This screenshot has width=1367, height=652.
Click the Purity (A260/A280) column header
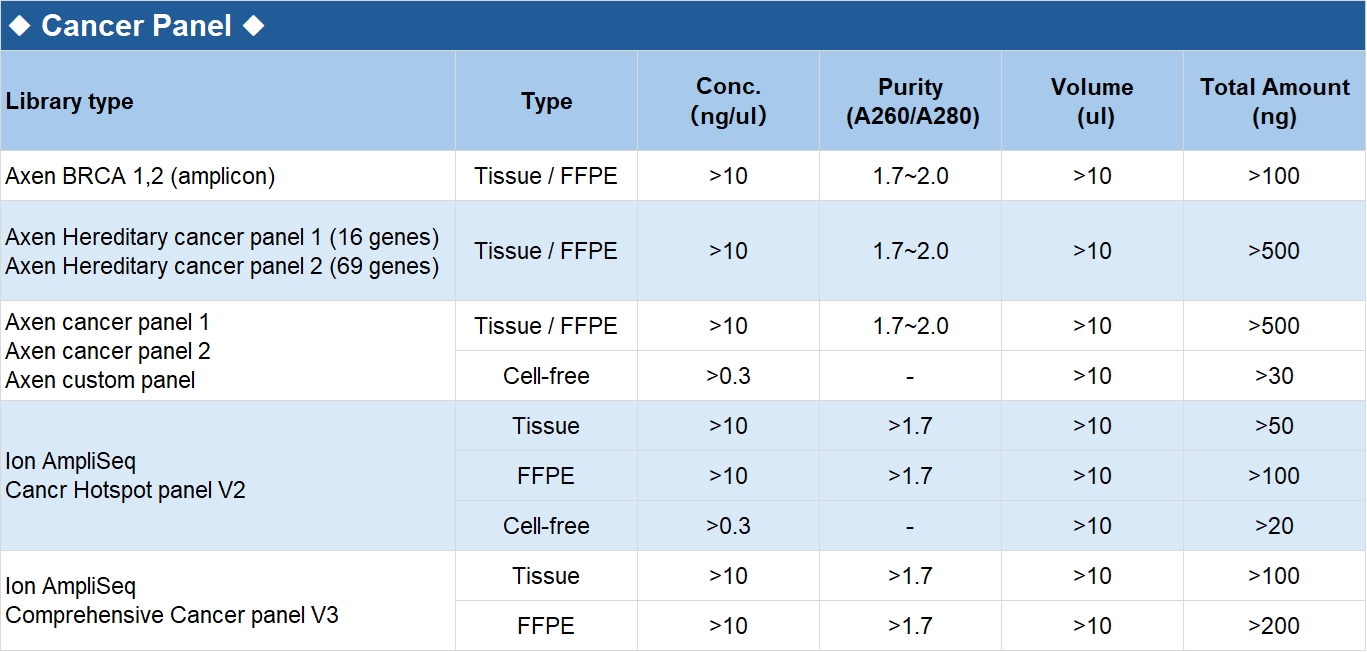(910, 102)
